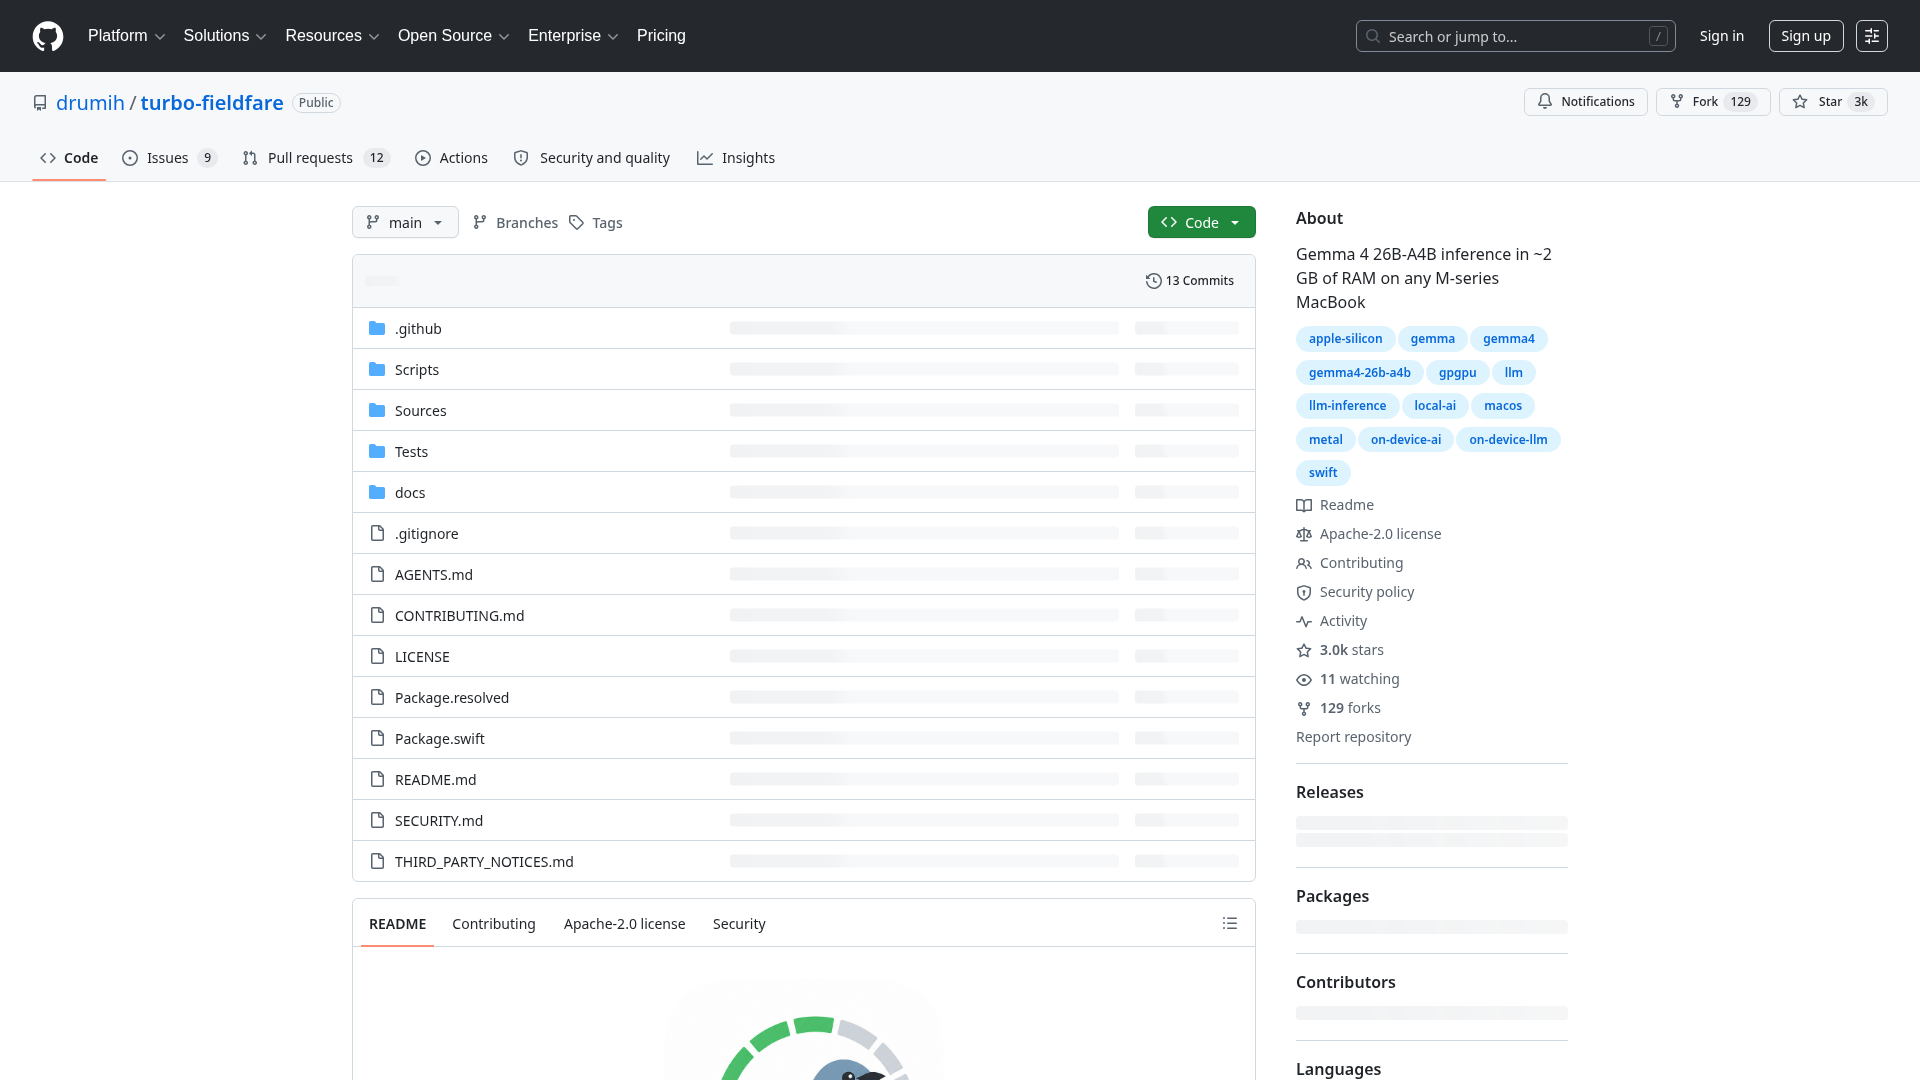Switch to the Issues tab

tap(169, 158)
